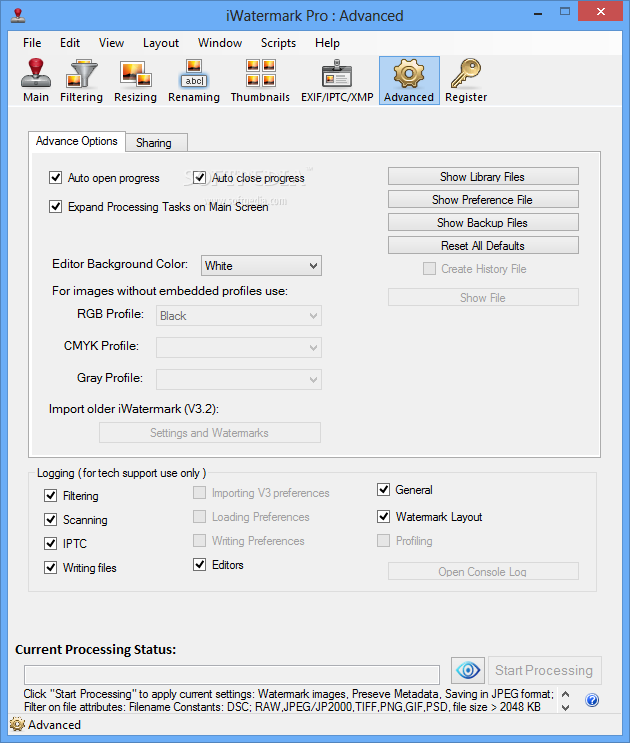Open the Layout menu
This screenshot has width=630, height=743.
(x=161, y=43)
